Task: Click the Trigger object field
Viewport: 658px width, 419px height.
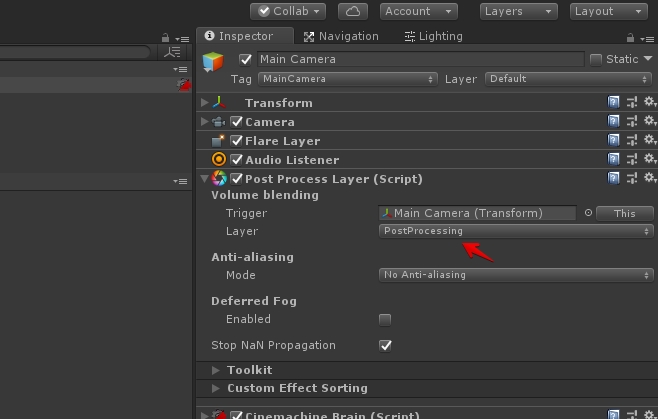Action: tap(477, 213)
